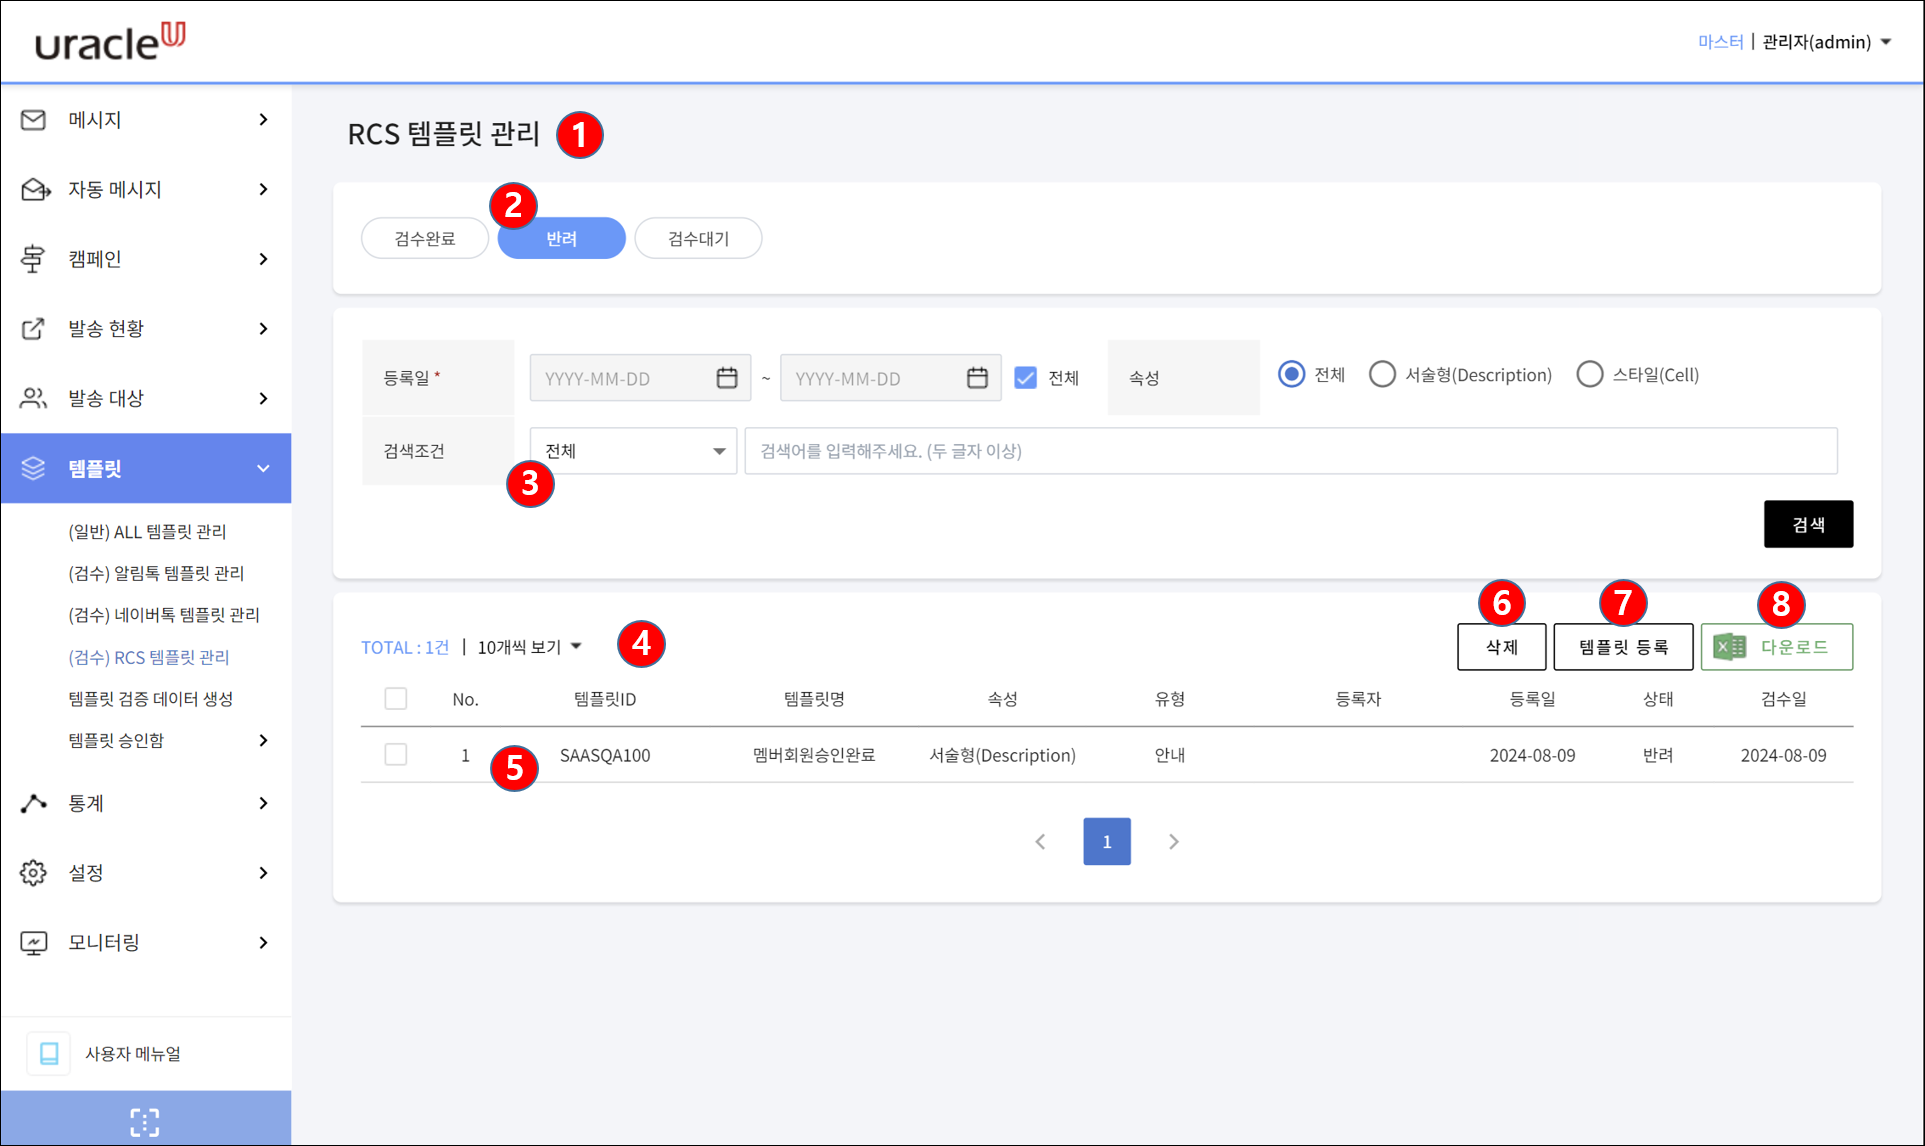The width and height of the screenshot is (1925, 1146).
Task: Click the 마스터 link
Action: click(1720, 42)
